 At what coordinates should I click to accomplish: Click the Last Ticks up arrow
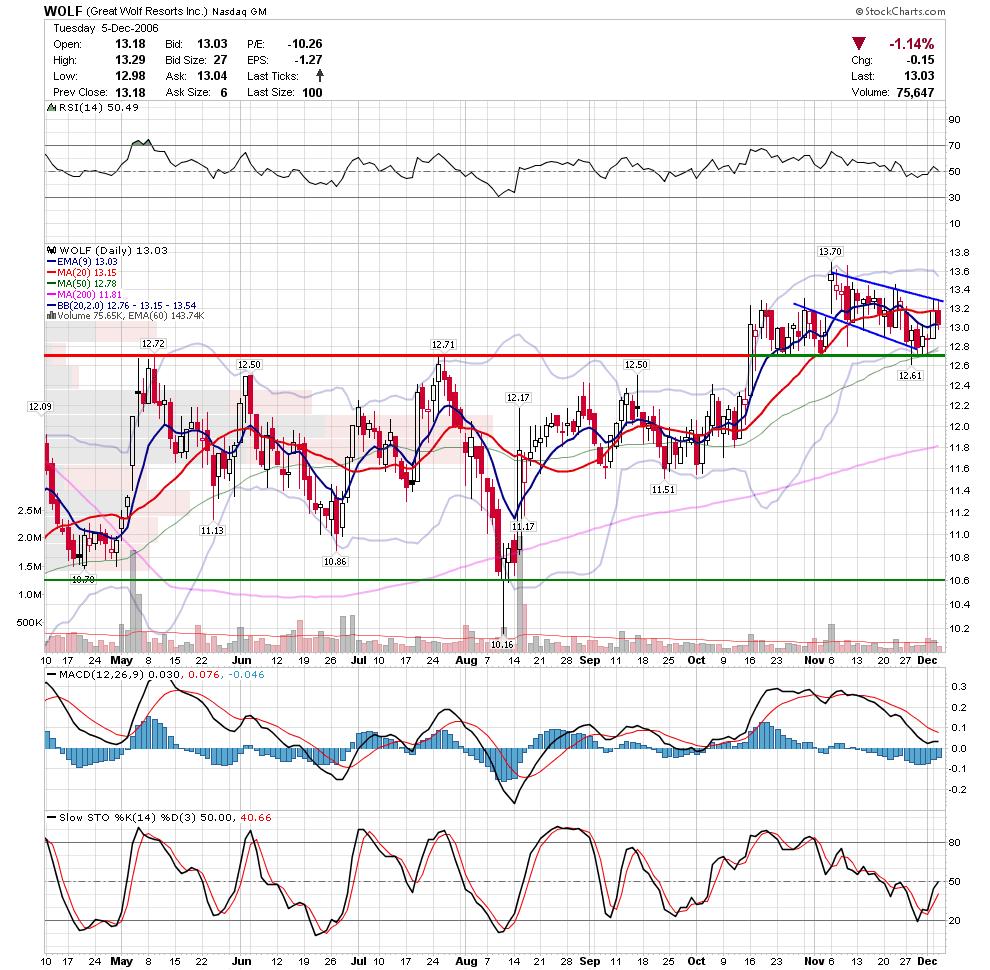click(320, 76)
